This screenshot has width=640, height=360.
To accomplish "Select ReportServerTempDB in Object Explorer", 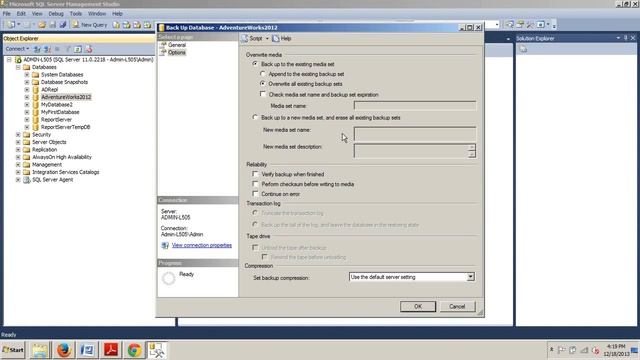I will click(65, 127).
